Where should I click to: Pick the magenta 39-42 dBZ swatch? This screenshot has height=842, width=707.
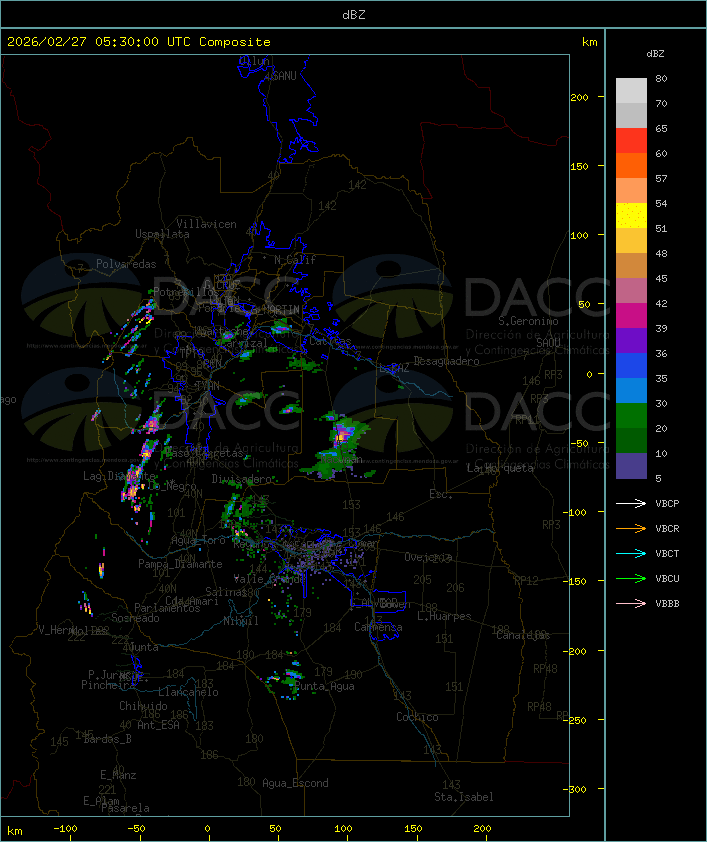[x=631, y=316]
